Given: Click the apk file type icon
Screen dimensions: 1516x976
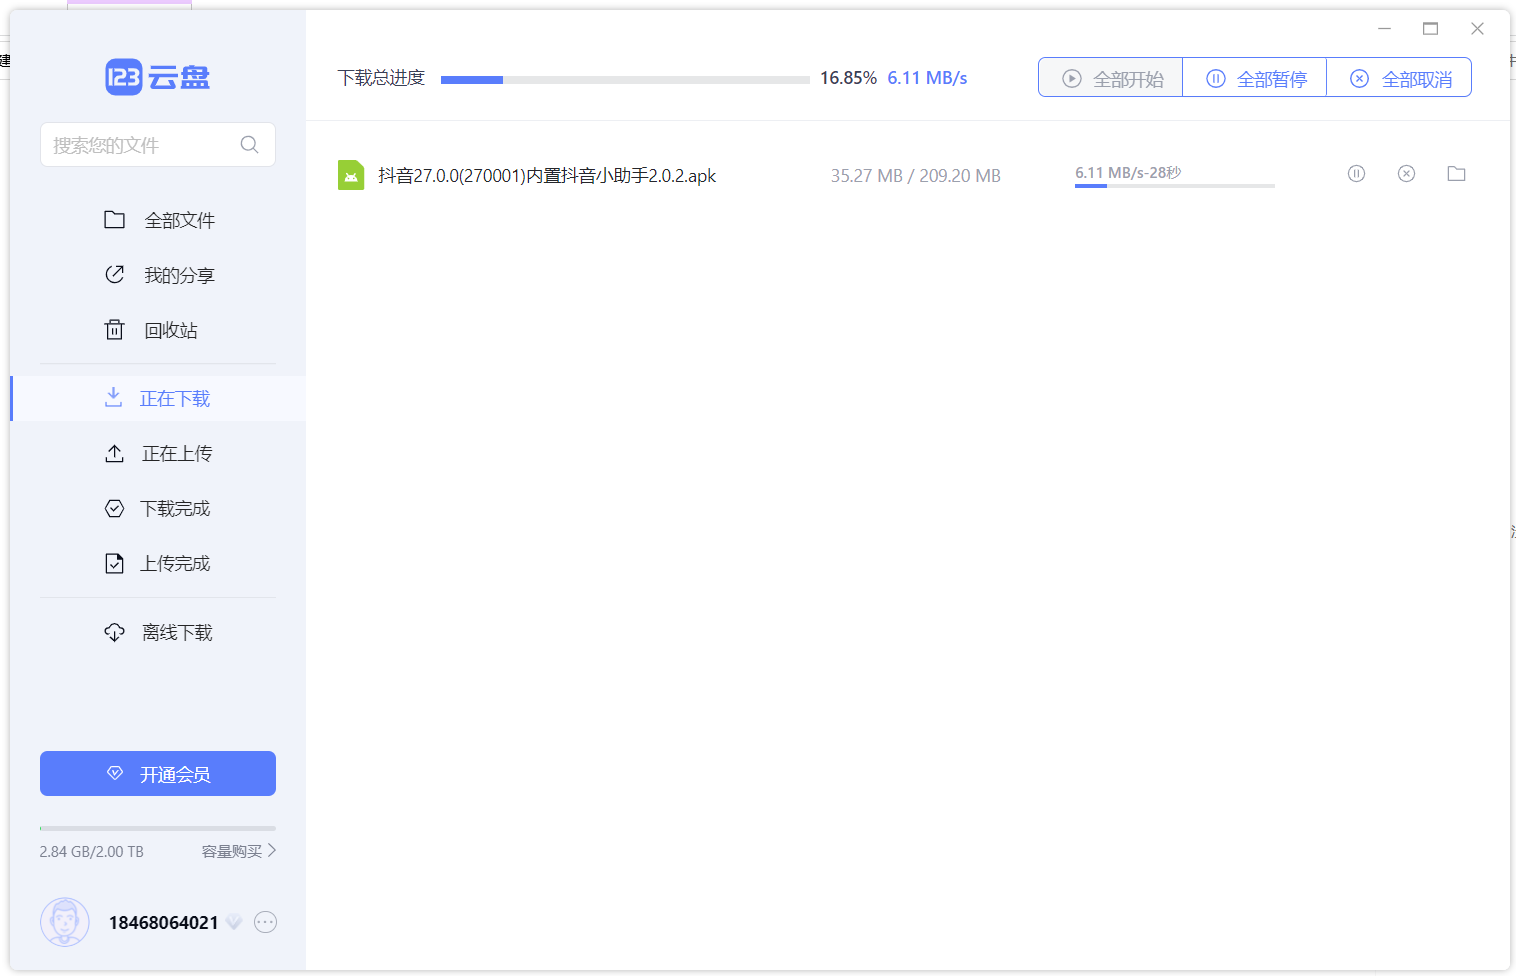Looking at the screenshot, I should click(351, 175).
